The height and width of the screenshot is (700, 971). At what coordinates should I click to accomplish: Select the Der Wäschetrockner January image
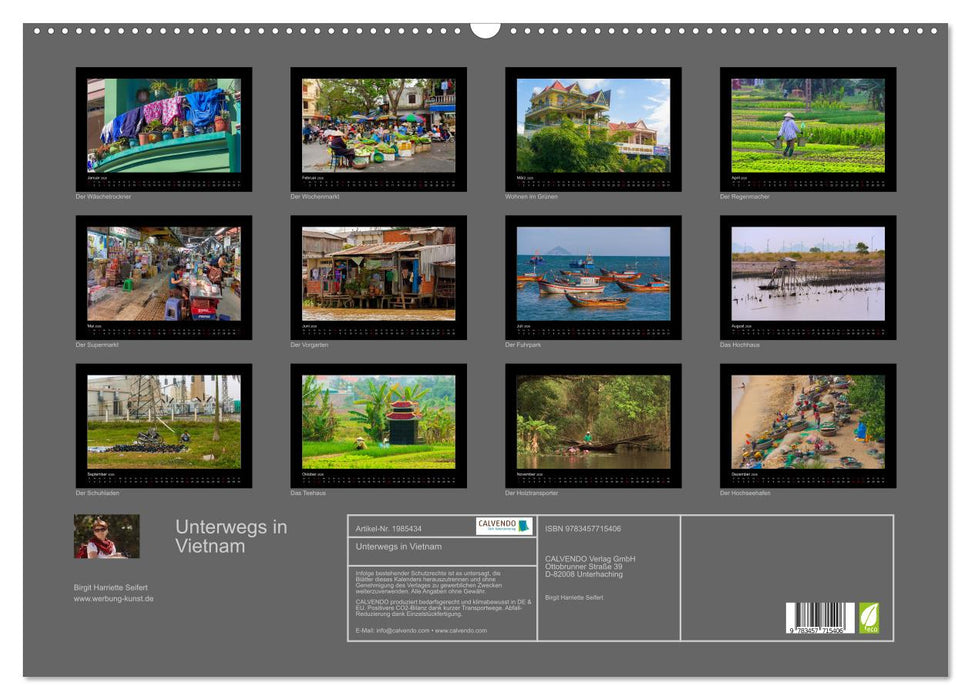[164, 126]
